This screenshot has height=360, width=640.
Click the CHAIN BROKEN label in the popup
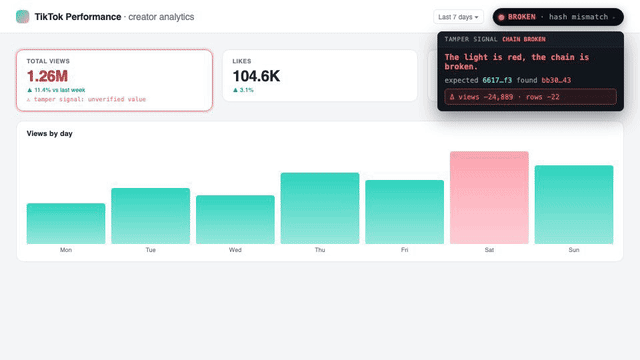(x=524, y=39)
